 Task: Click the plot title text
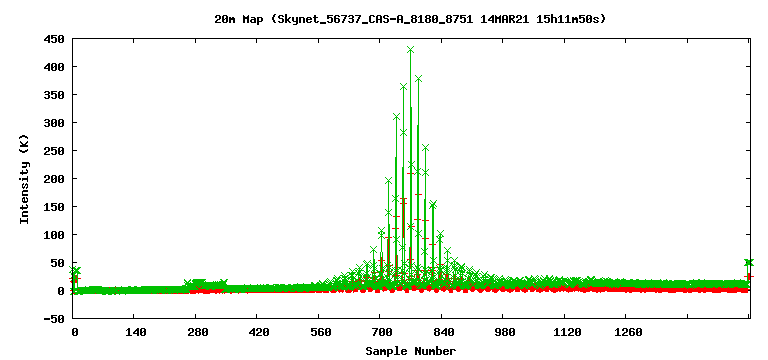pyautogui.click(x=409, y=19)
